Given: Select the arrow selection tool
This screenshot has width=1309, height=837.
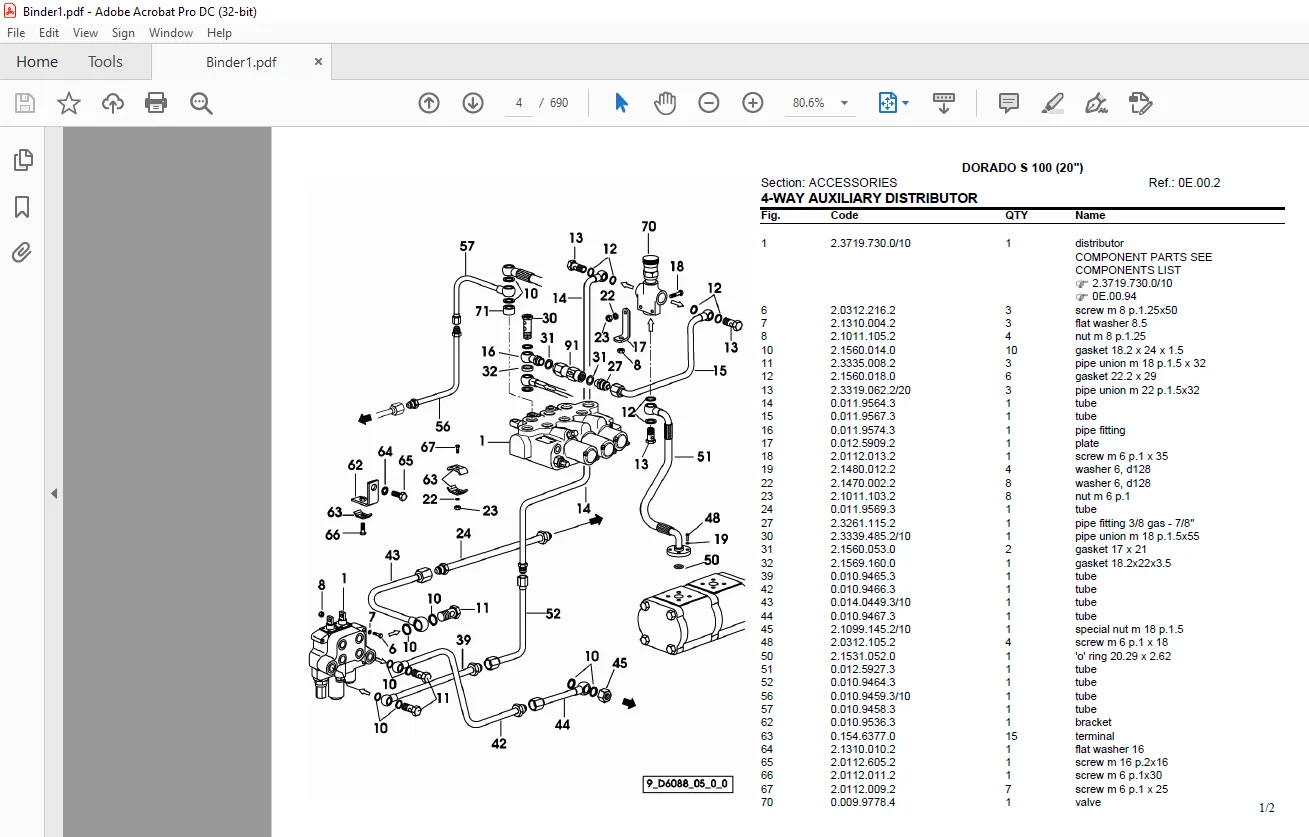Looking at the screenshot, I should point(621,103).
